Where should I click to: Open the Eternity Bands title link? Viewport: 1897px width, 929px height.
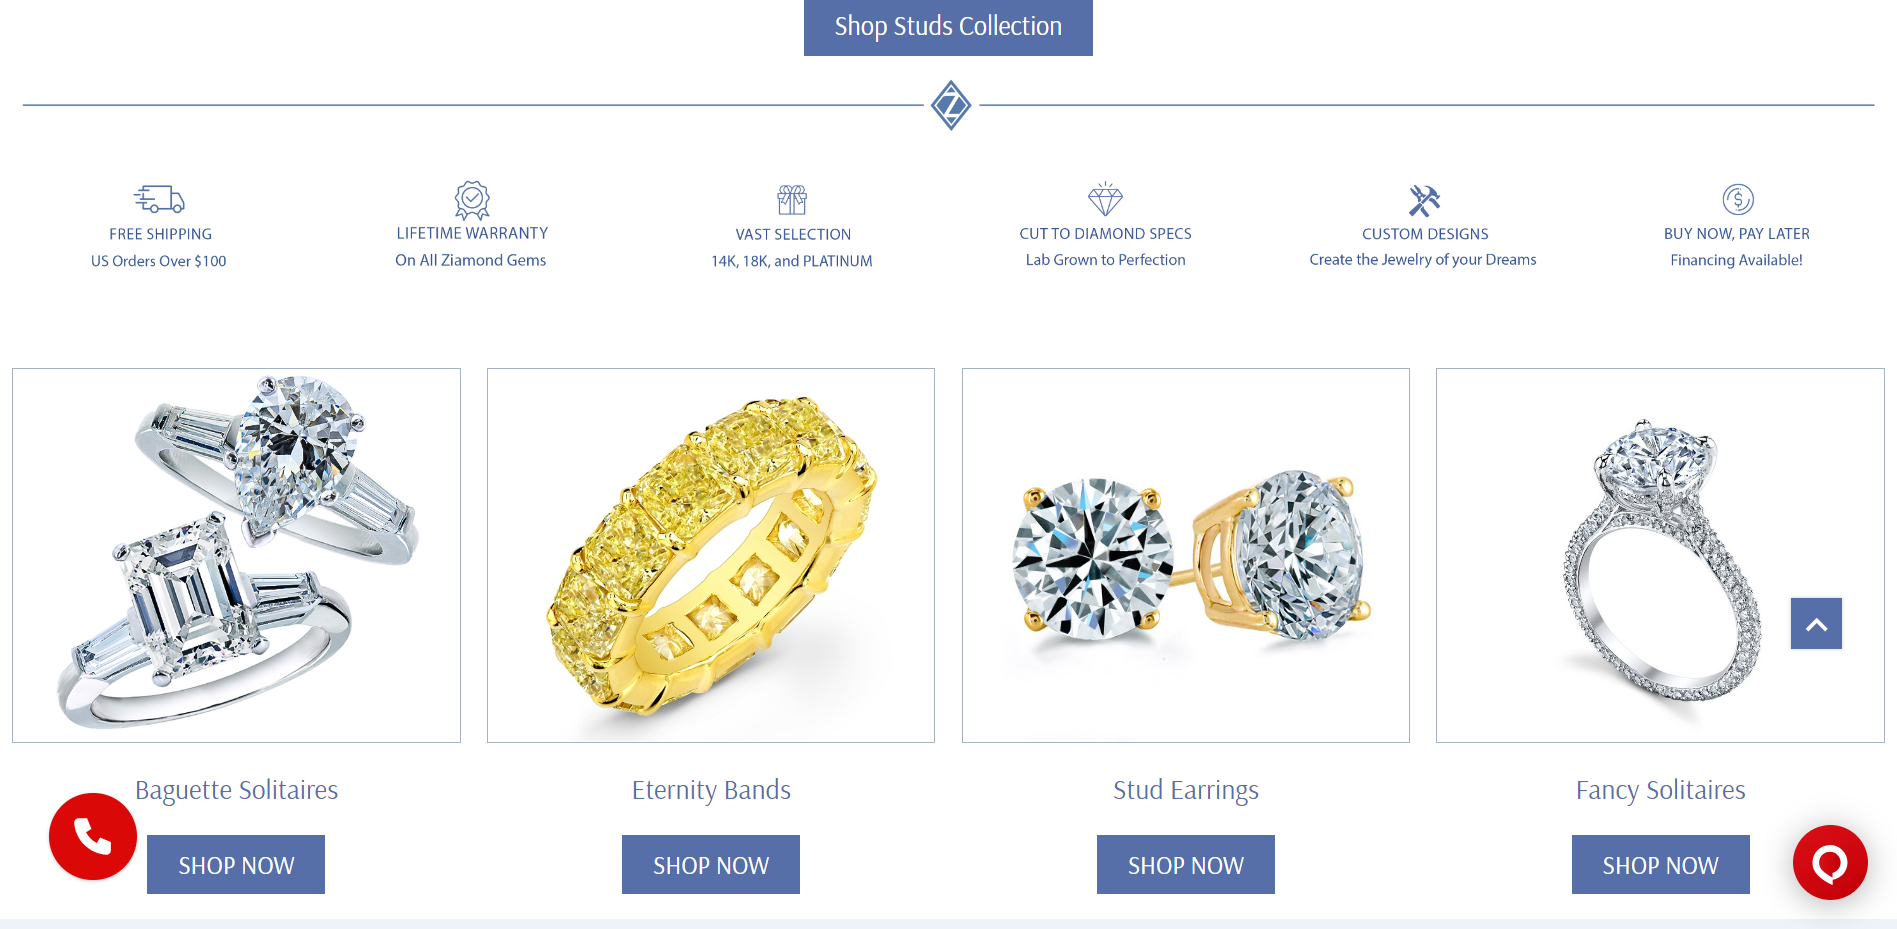point(711,790)
